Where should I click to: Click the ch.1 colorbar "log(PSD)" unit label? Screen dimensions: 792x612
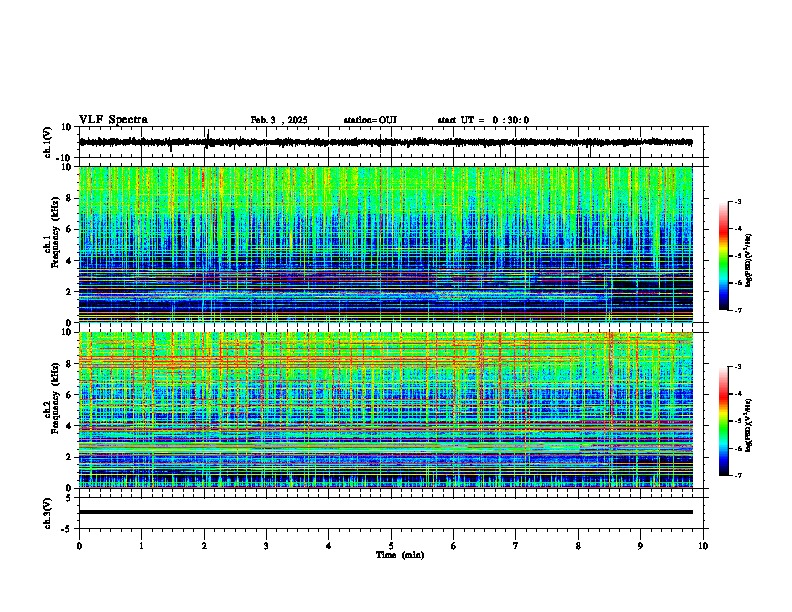(x=748, y=260)
